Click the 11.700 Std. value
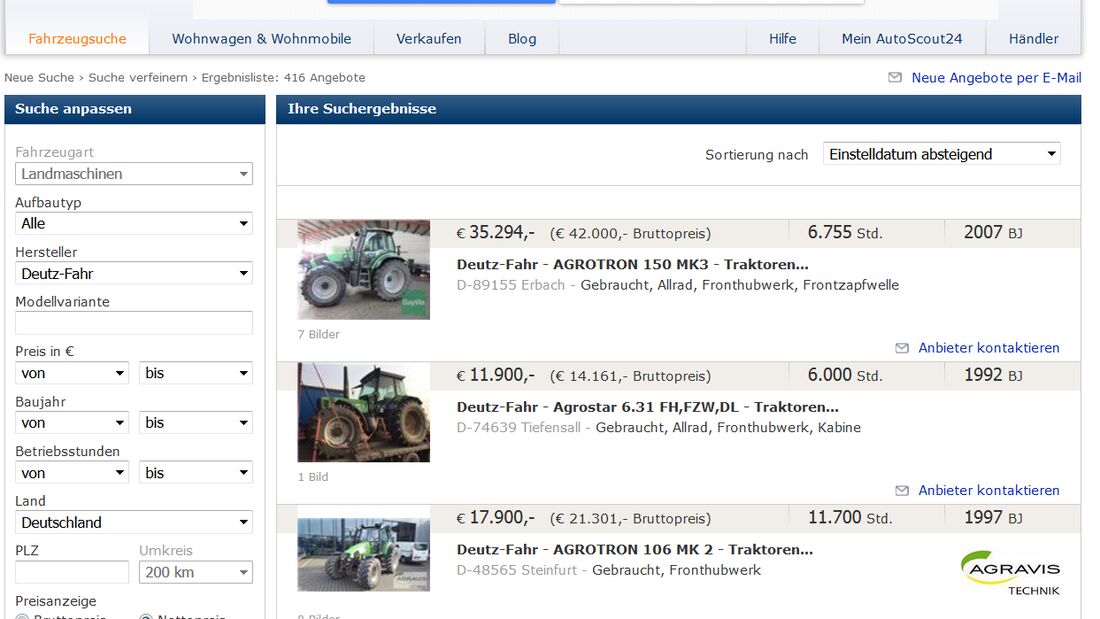The width and height of the screenshot is (1100, 619). click(850, 517)
